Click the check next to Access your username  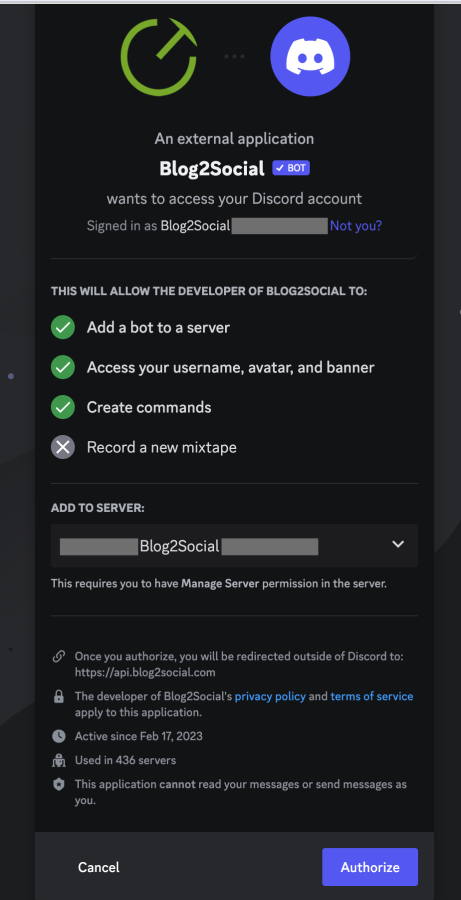tap(63, 367)
